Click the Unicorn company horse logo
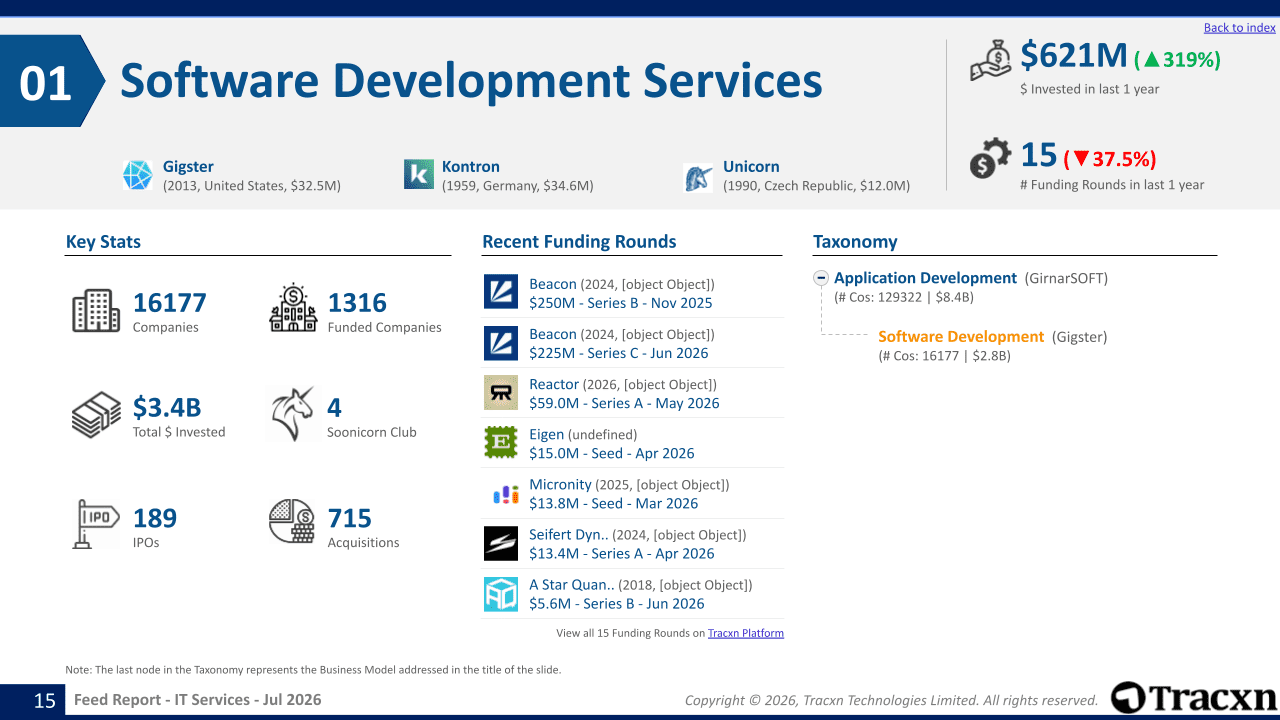The height and width of the screenshot is (720, 1280). pos(698,178)
